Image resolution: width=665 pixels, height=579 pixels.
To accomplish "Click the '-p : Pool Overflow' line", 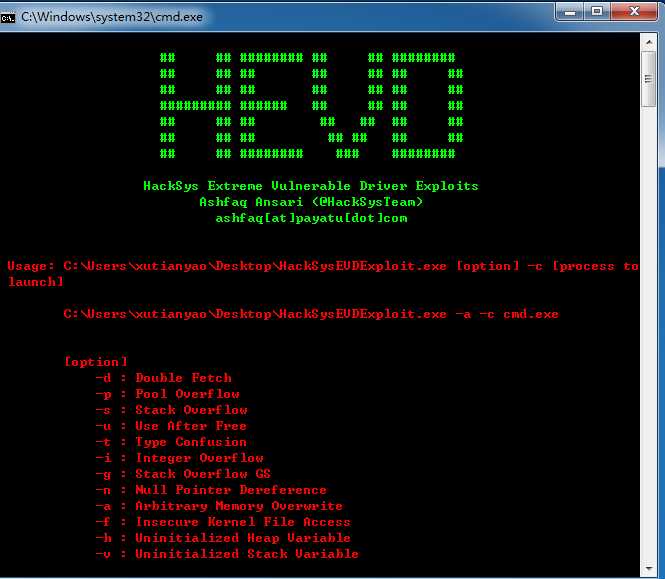I will point(168,394).
